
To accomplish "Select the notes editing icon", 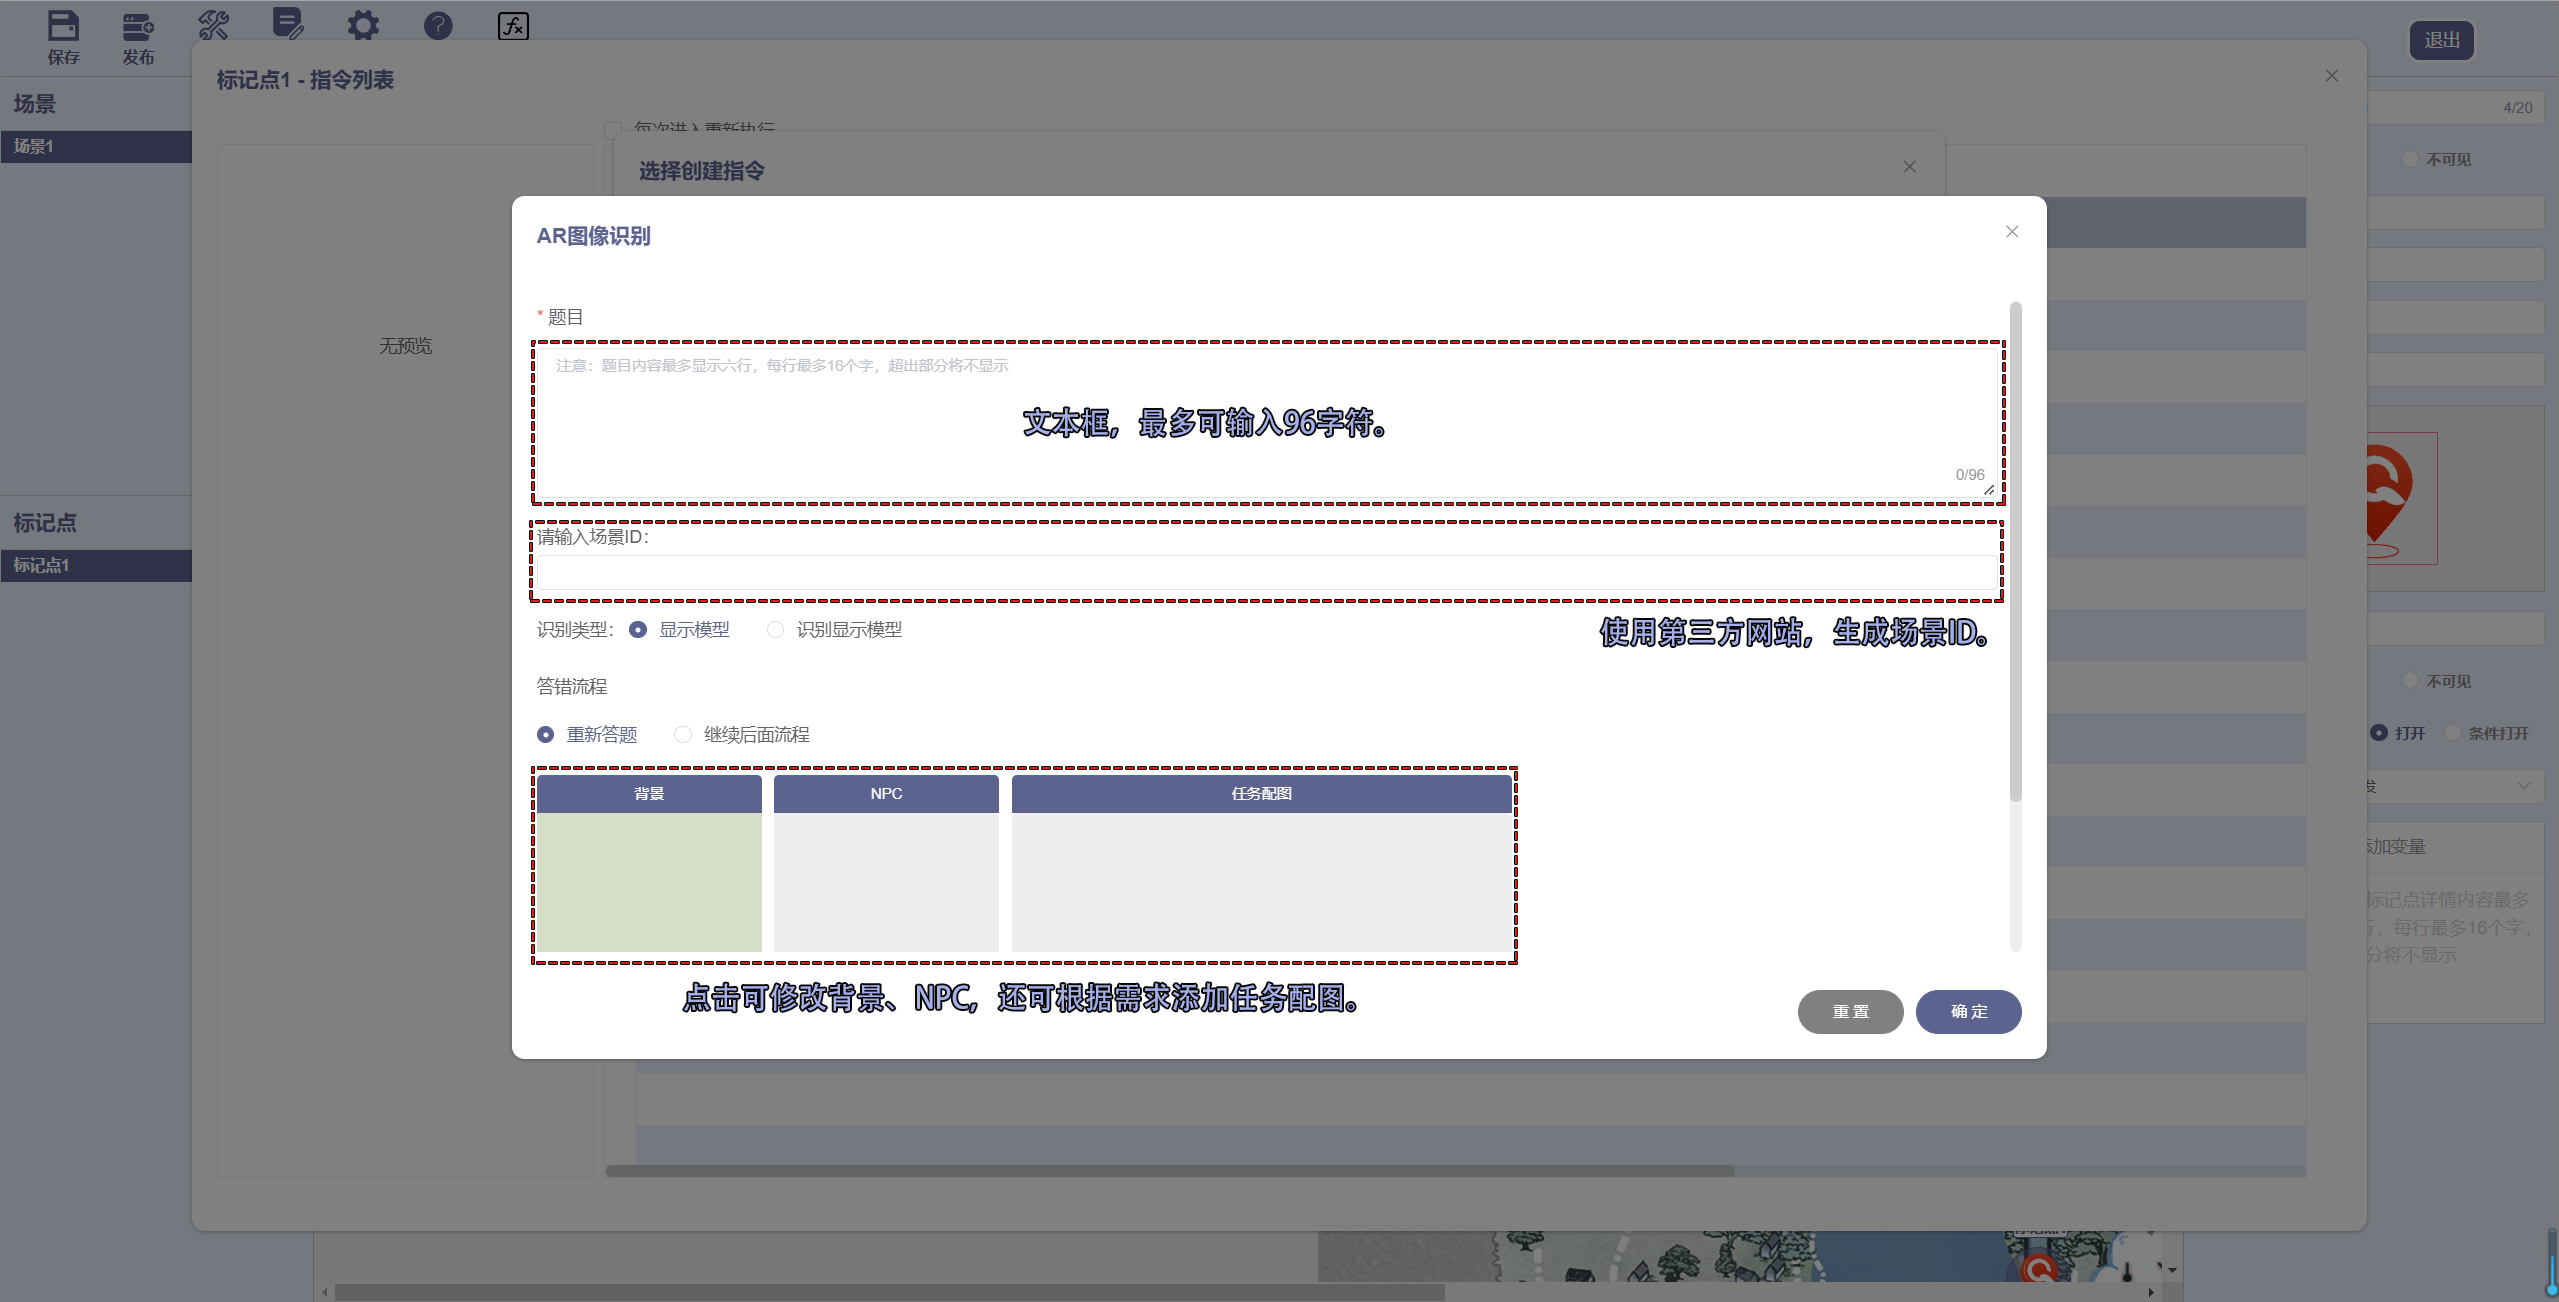I will (x=288, y=25).
